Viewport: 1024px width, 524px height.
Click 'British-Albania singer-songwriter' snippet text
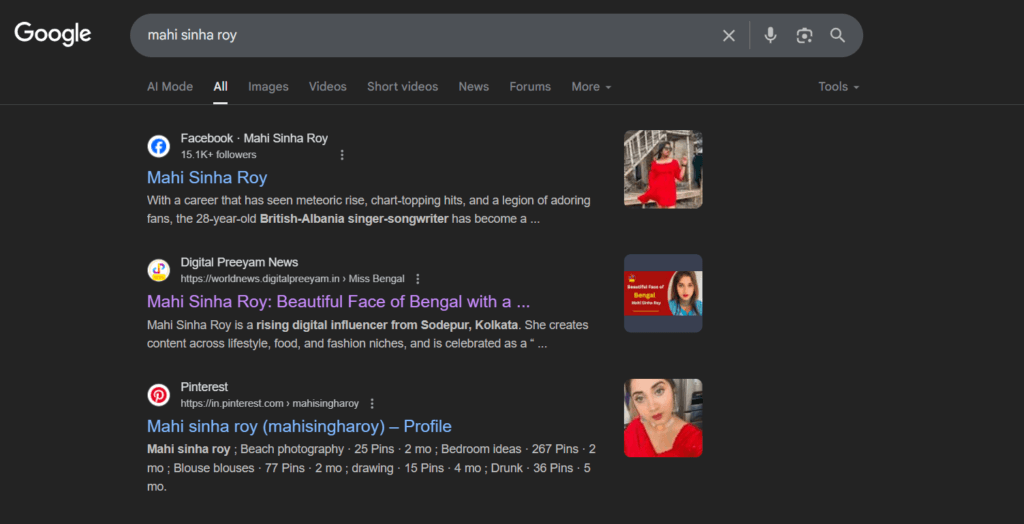[354, 219]
